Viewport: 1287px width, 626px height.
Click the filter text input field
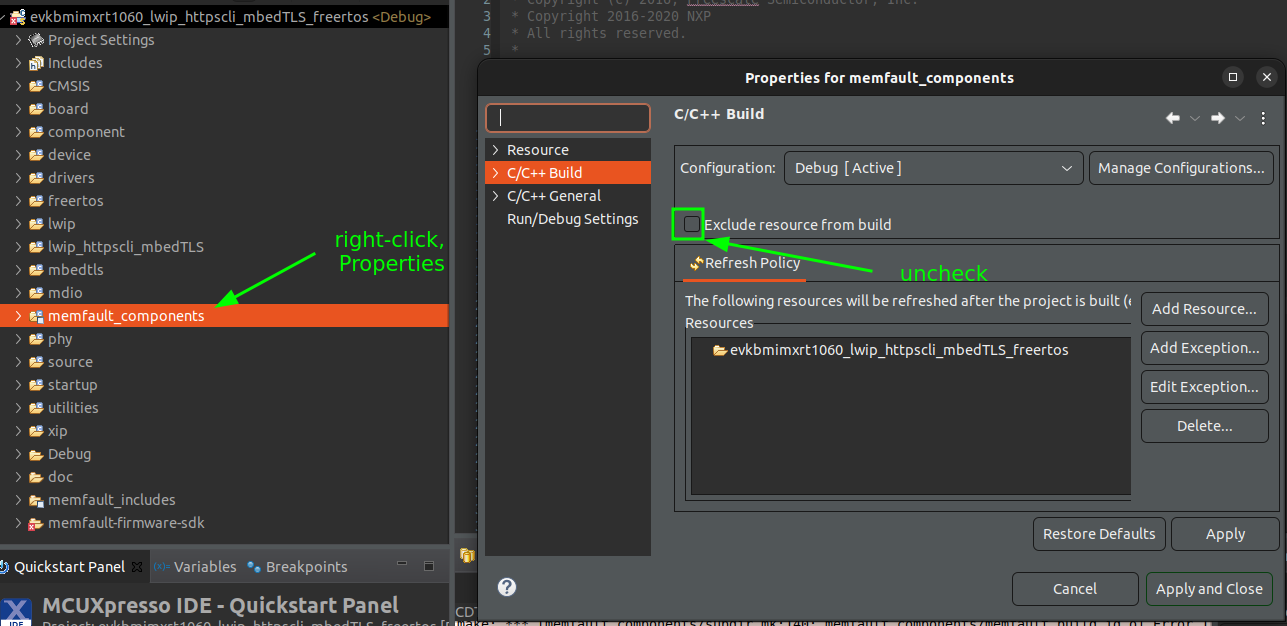click(x=567, y=118)
